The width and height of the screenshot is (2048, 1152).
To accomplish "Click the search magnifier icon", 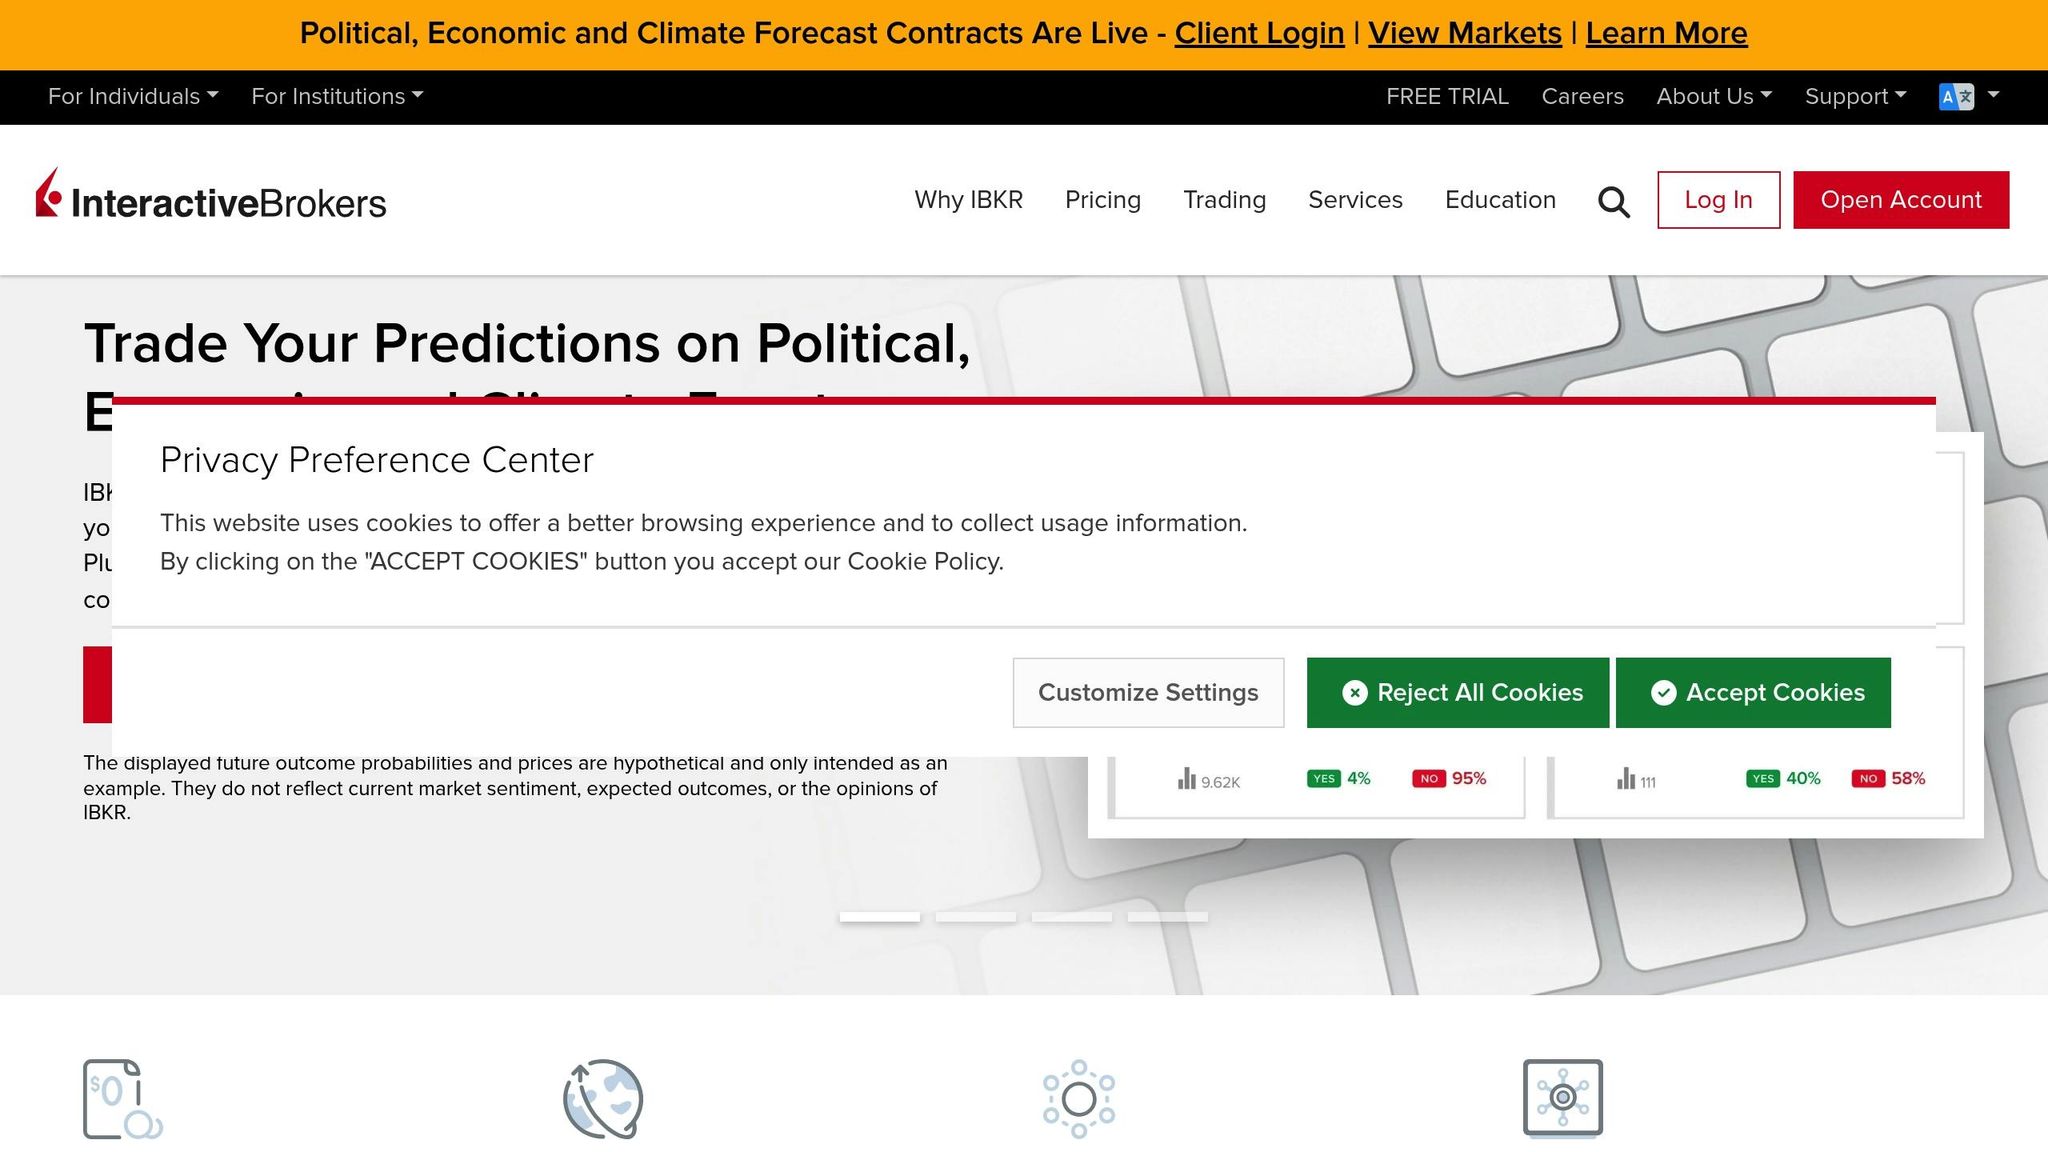I will pyautogui.click(x=1613, y=201).
